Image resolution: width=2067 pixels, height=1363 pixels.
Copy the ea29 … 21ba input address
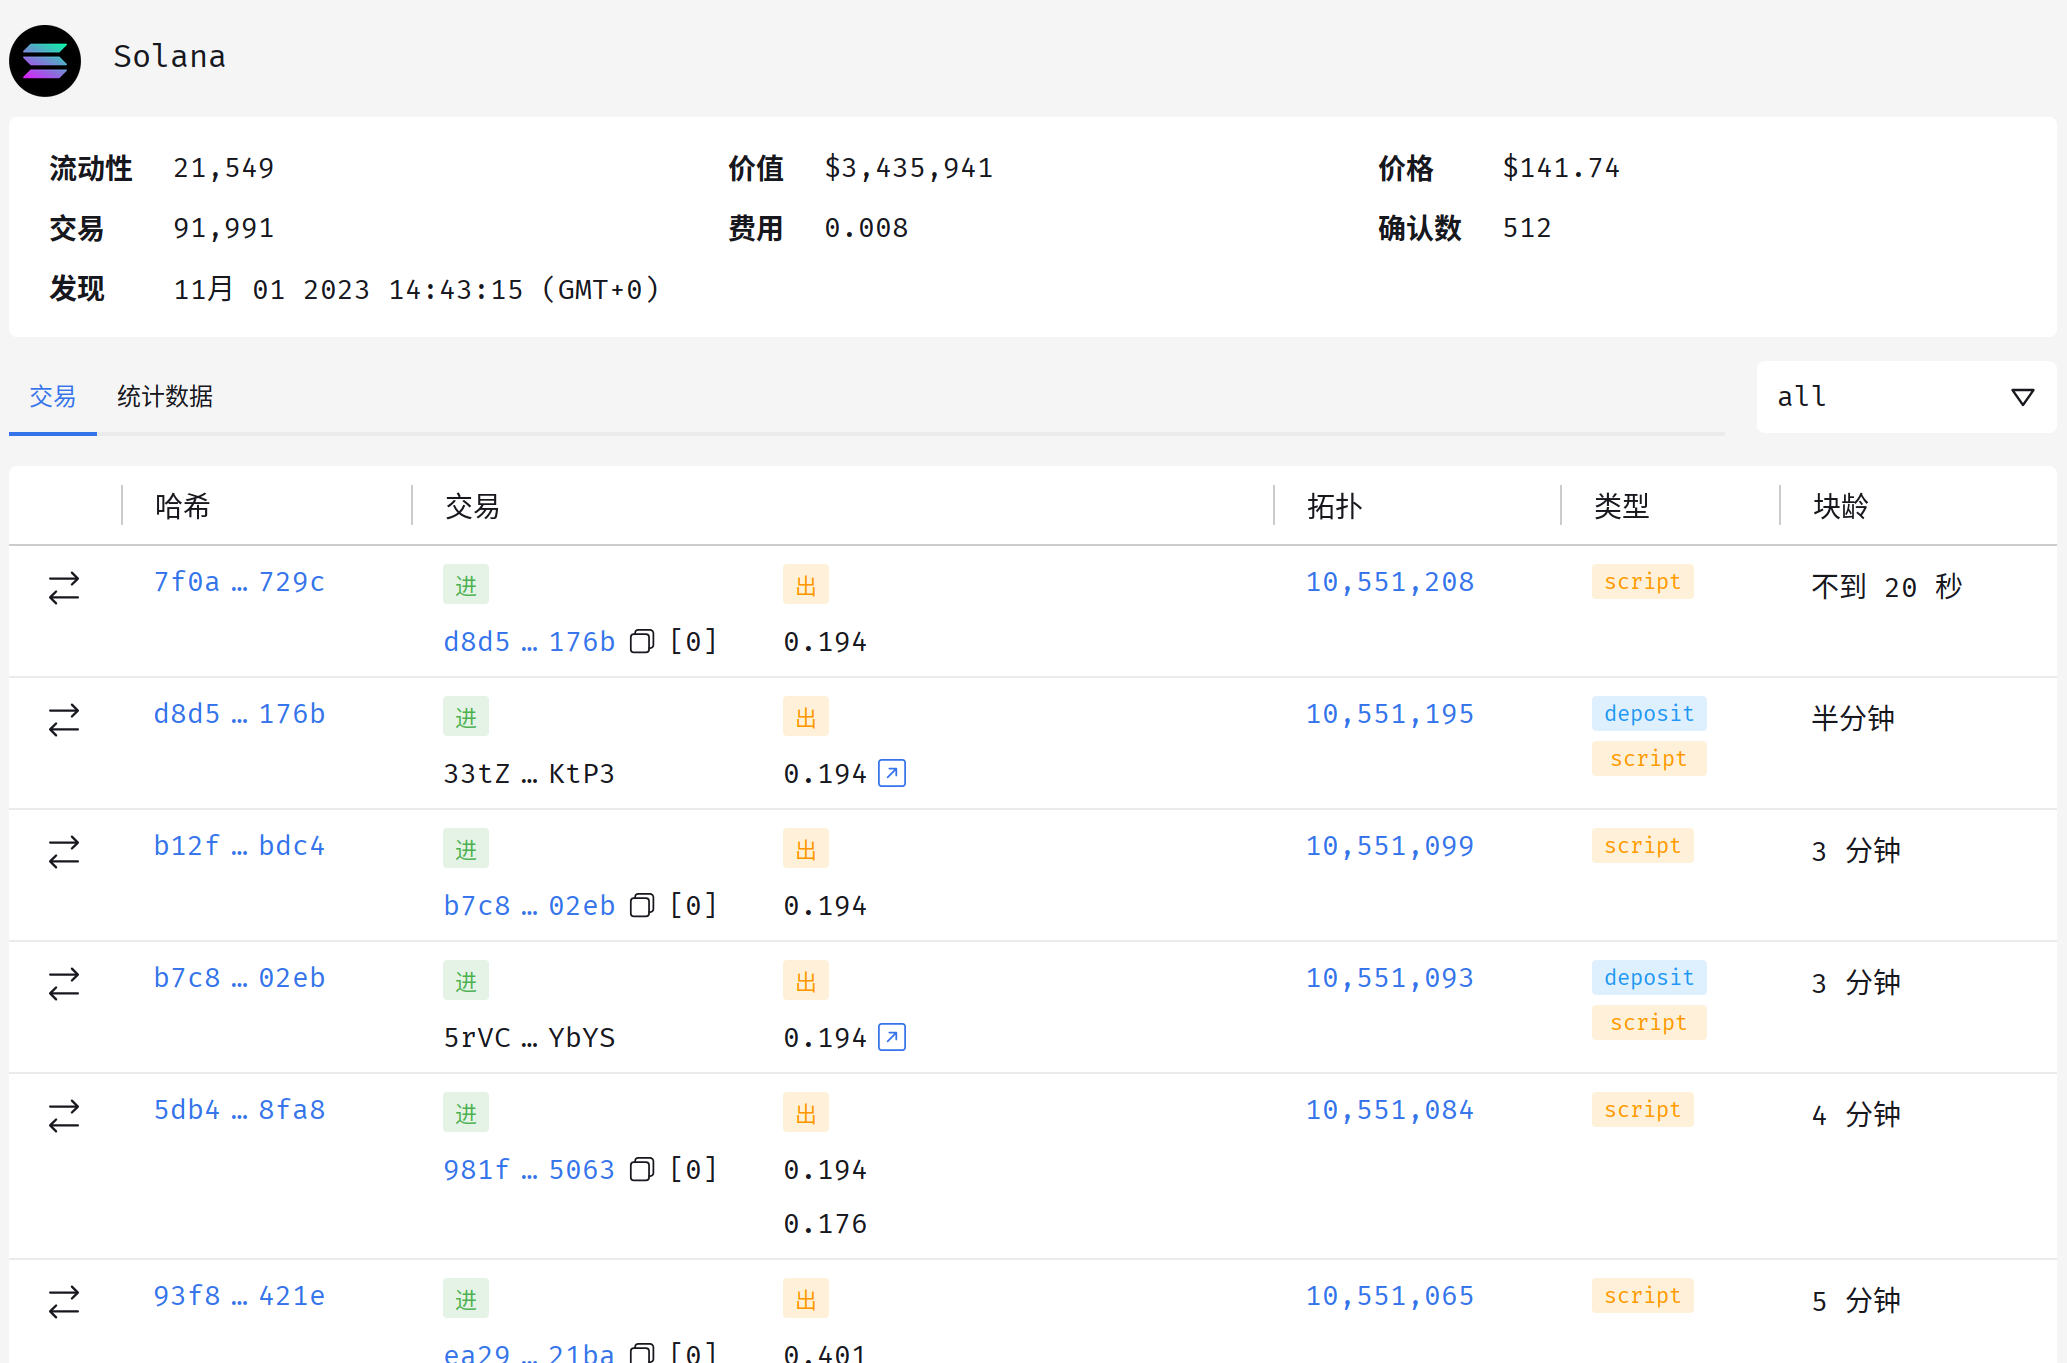pos(642,1353)
